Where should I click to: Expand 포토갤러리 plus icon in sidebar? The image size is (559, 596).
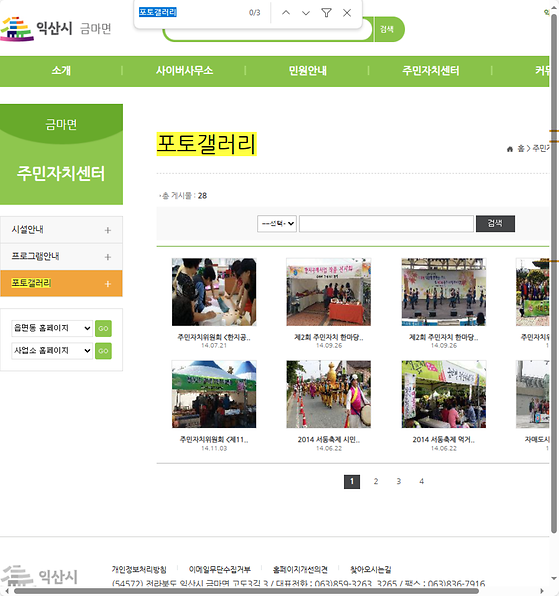108,284
